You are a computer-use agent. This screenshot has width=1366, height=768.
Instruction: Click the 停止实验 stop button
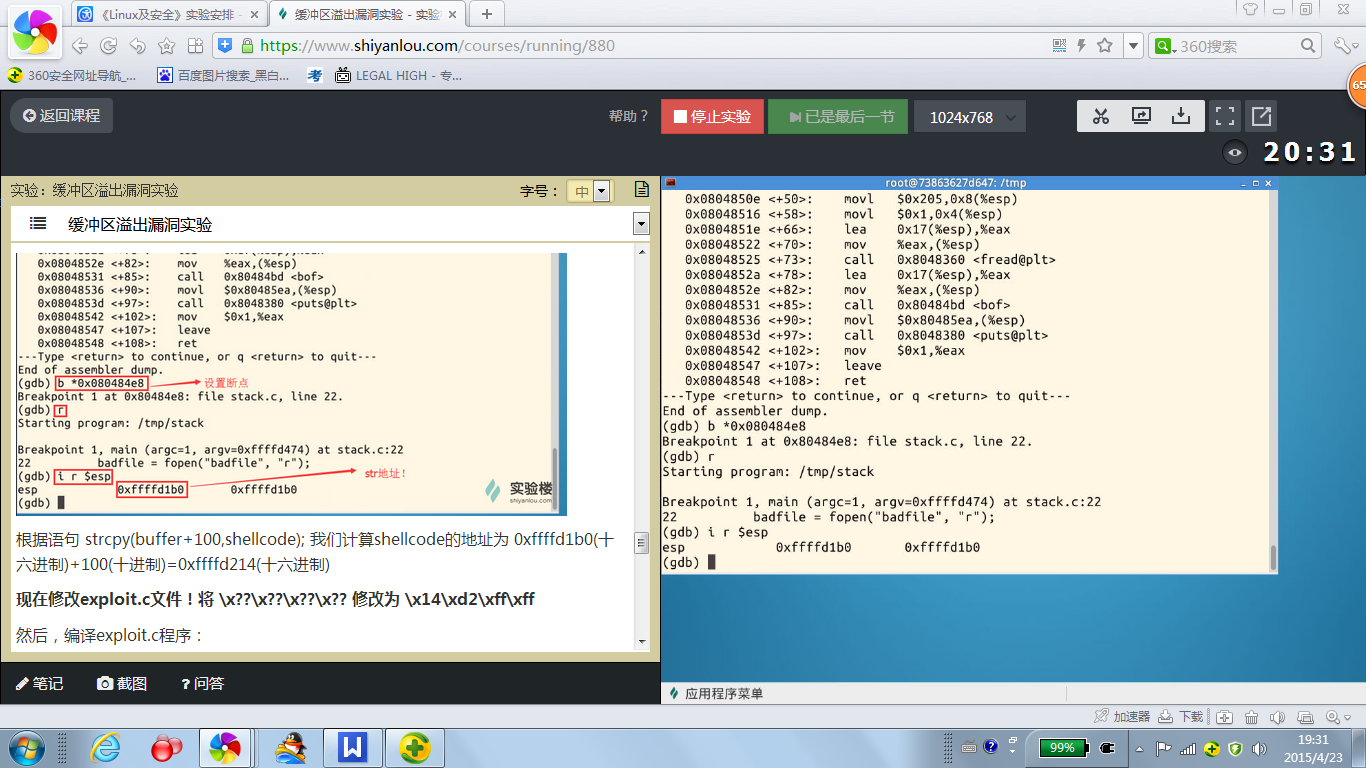(712, 117)
